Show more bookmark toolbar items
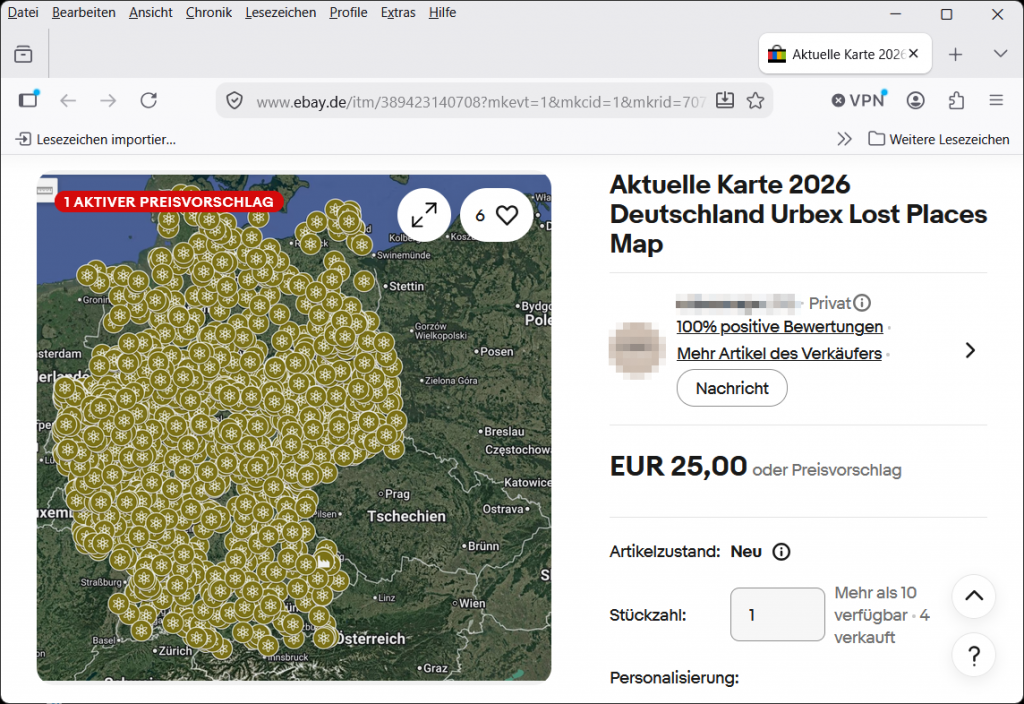 tap(844, 139)
